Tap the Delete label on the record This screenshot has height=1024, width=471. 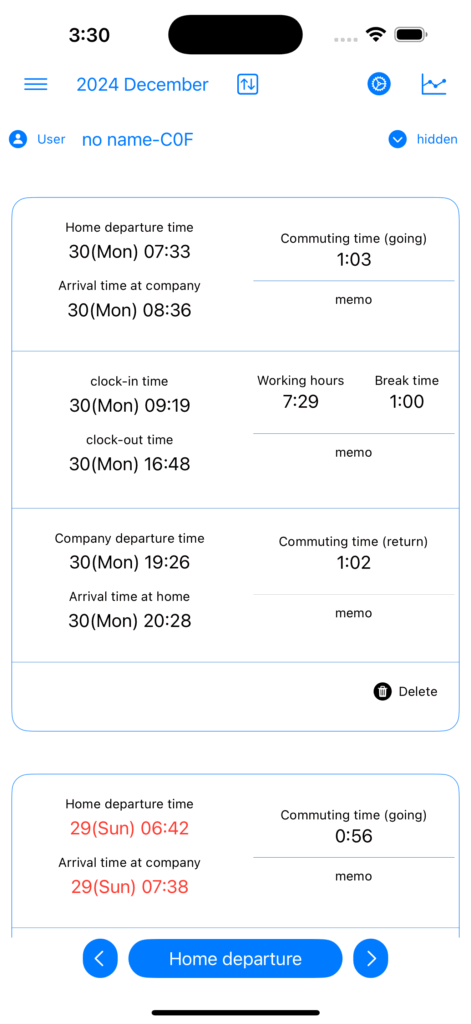coord(418,692)
